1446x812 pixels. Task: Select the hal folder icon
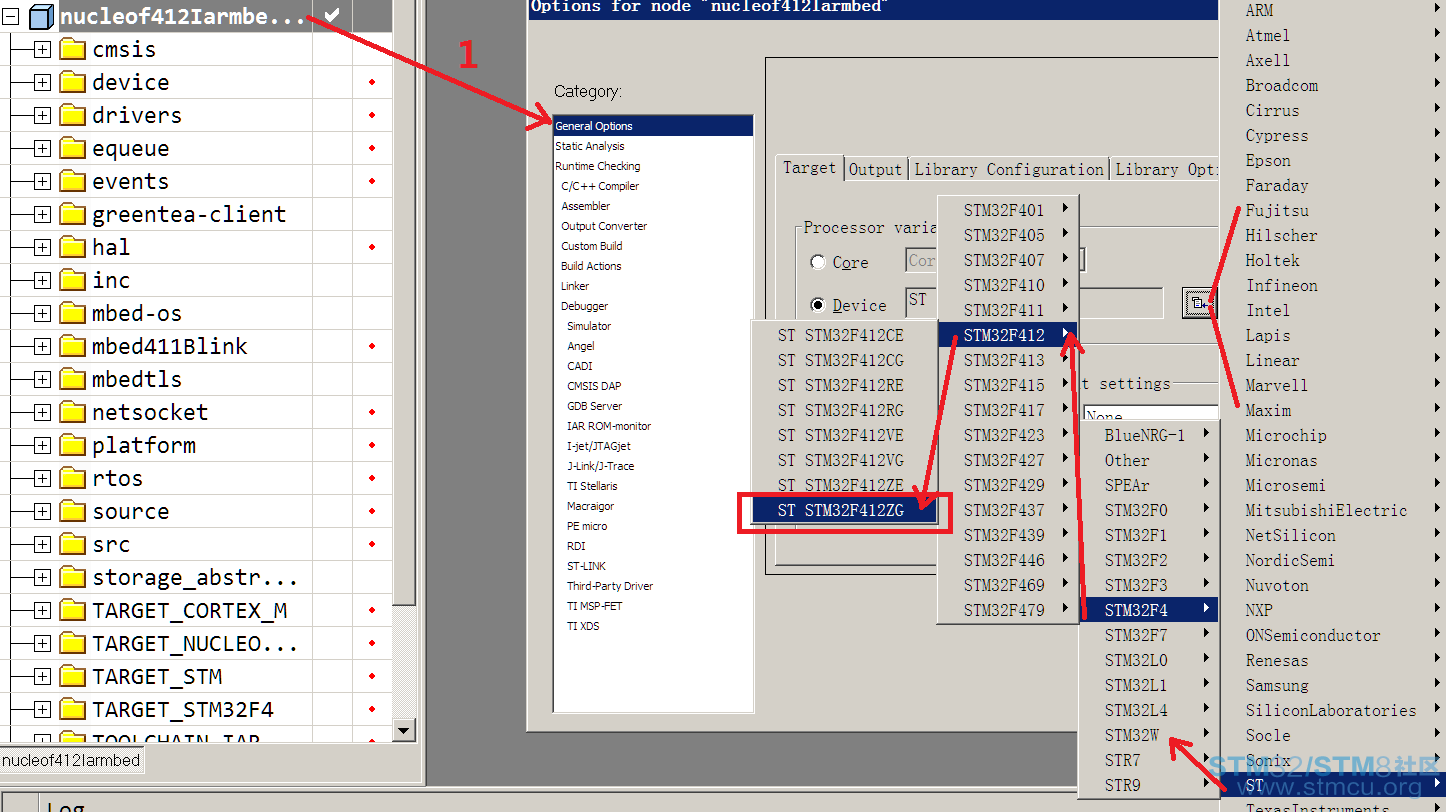72,247
